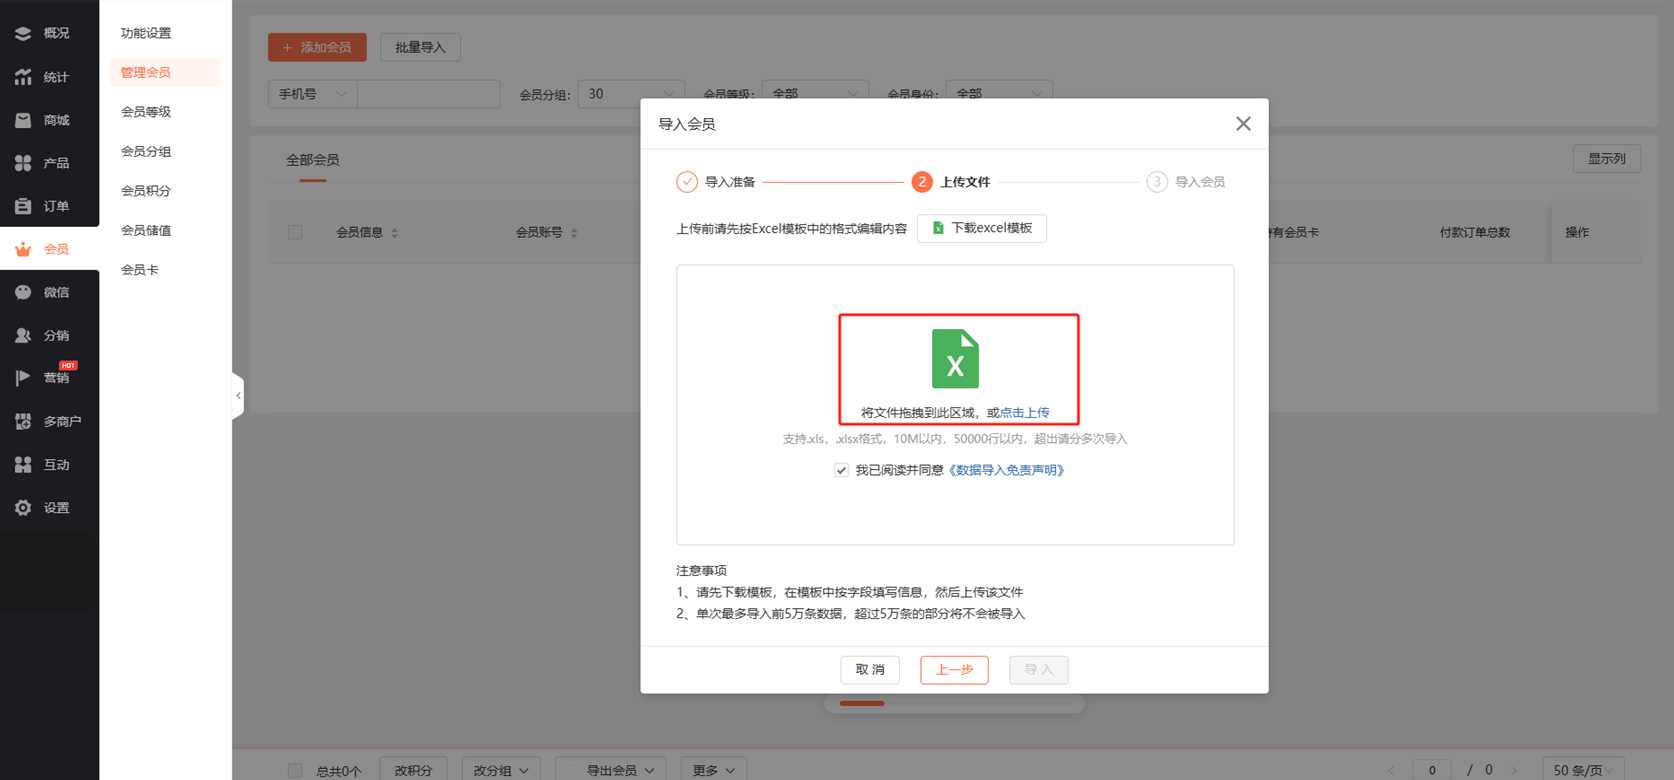Click the 批量导入 button
The height and width of the screenshot is (780, 1674).
[420, 47]
